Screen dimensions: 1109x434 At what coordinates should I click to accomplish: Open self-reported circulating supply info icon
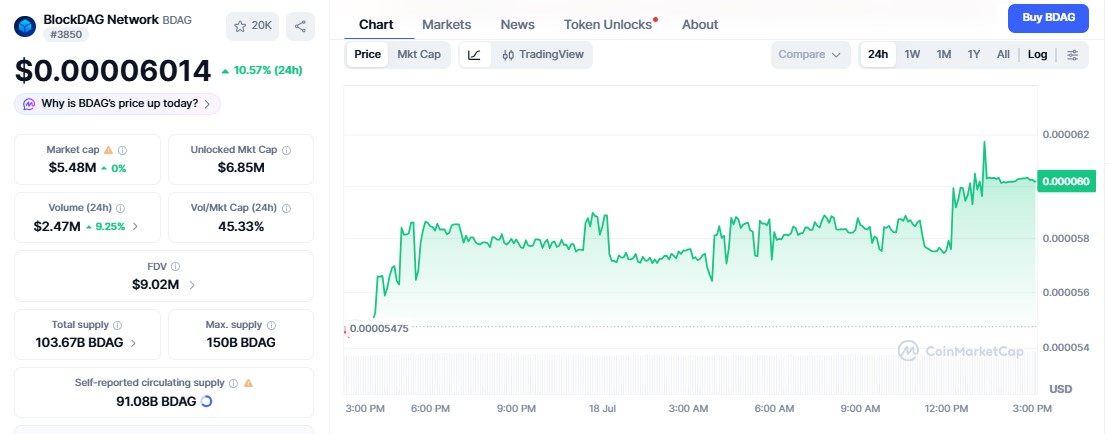233,383
